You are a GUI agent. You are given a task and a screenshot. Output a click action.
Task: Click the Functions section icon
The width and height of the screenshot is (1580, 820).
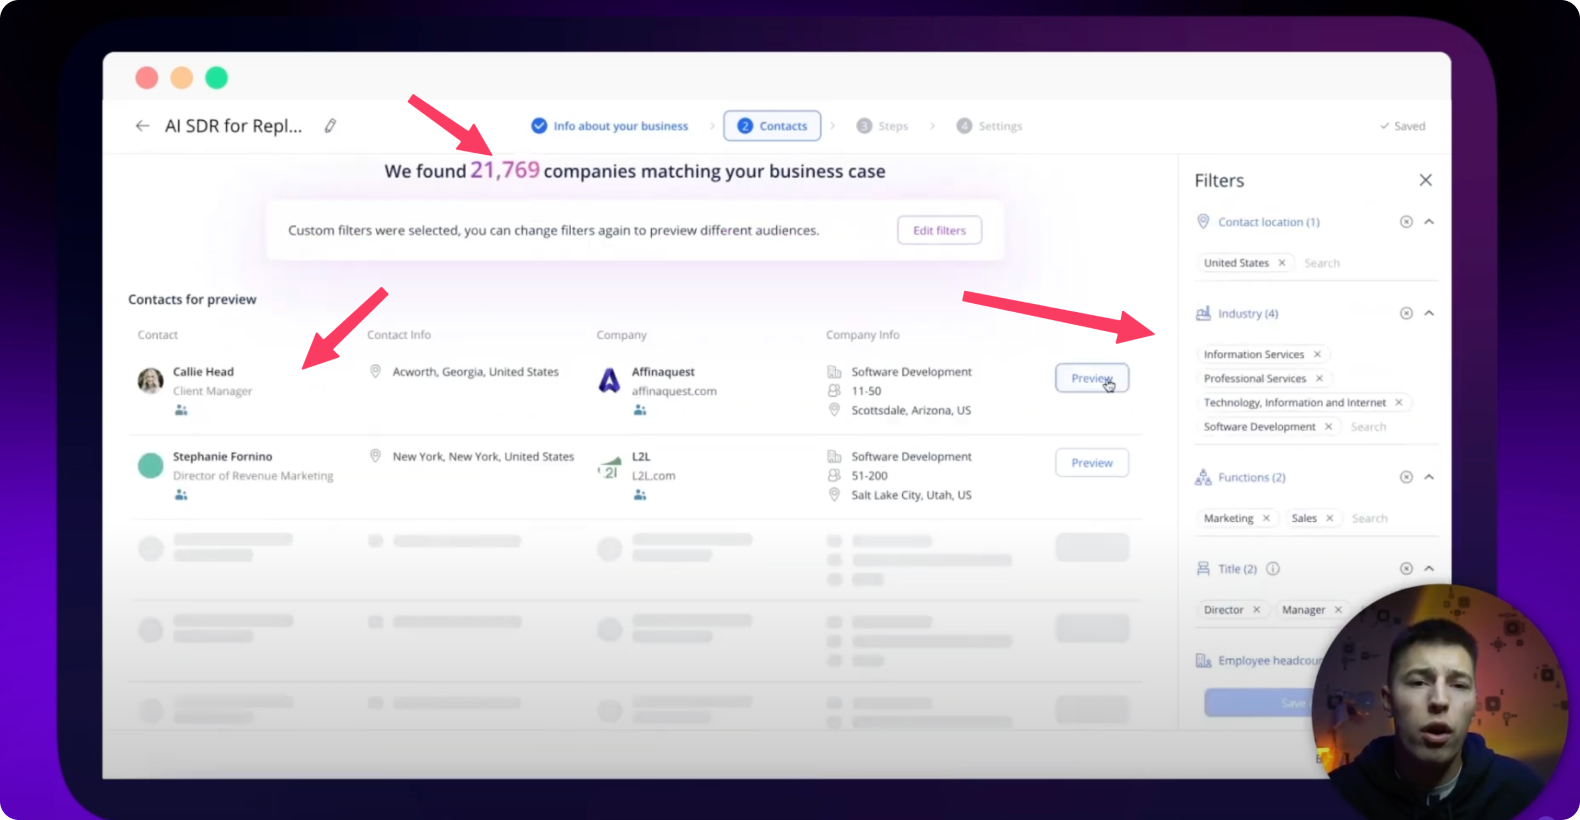coord(1203,477)
